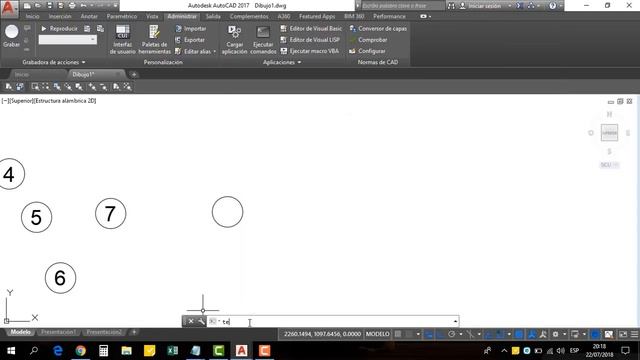Click the coordinates readout in status bar

pyautogui.click(x=322, y=334)
